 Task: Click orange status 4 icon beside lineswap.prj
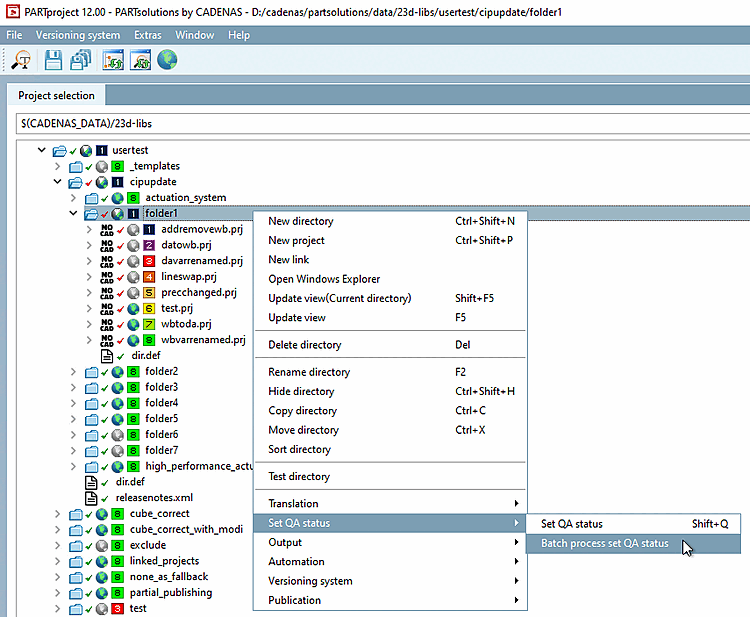pos(149,277)
